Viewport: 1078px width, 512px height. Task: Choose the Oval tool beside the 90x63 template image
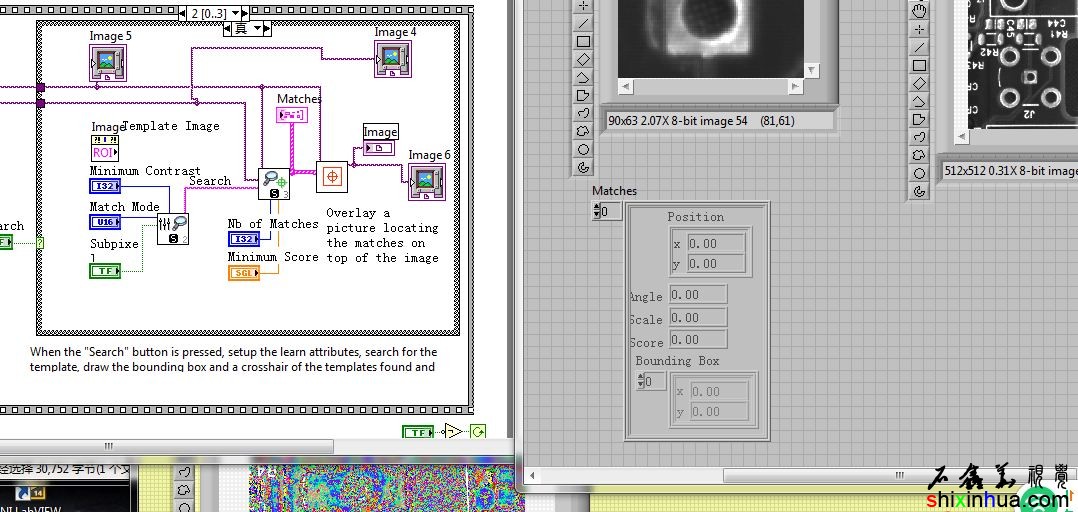583,149
